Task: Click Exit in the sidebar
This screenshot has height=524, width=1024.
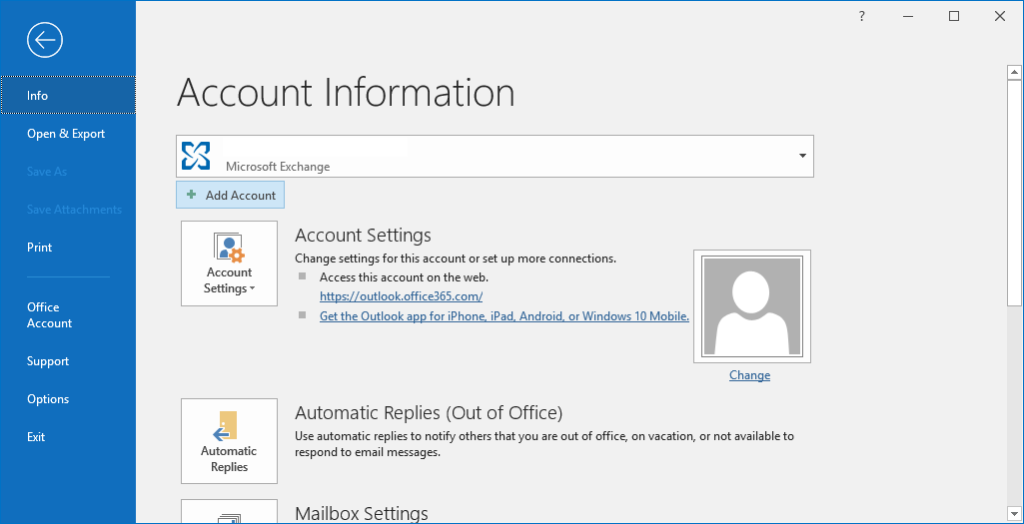Action: point(68,436)
